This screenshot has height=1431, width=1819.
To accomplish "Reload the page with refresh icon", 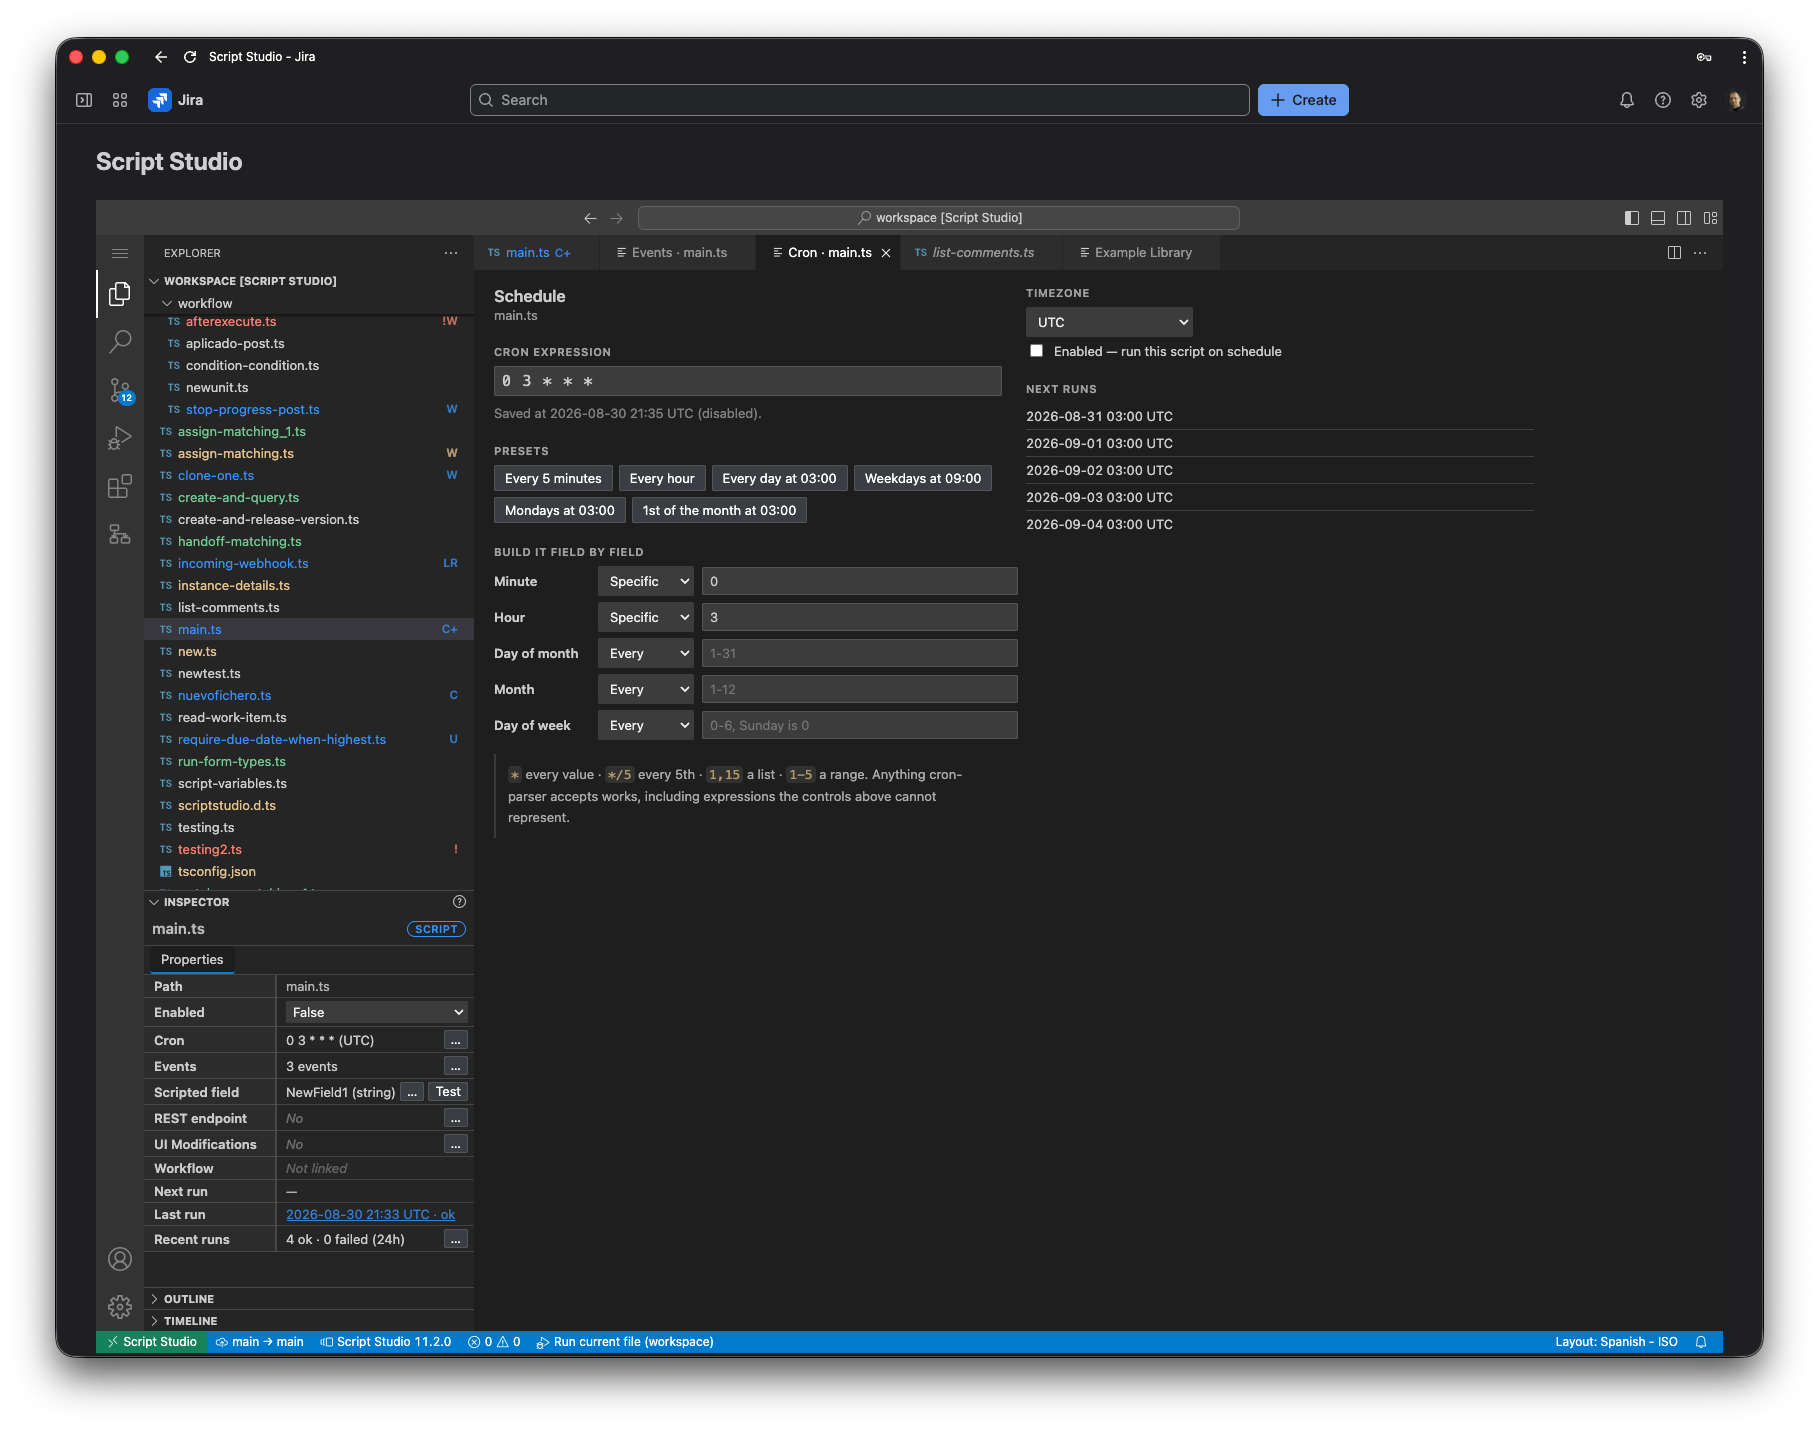I will tap(190, 57).
